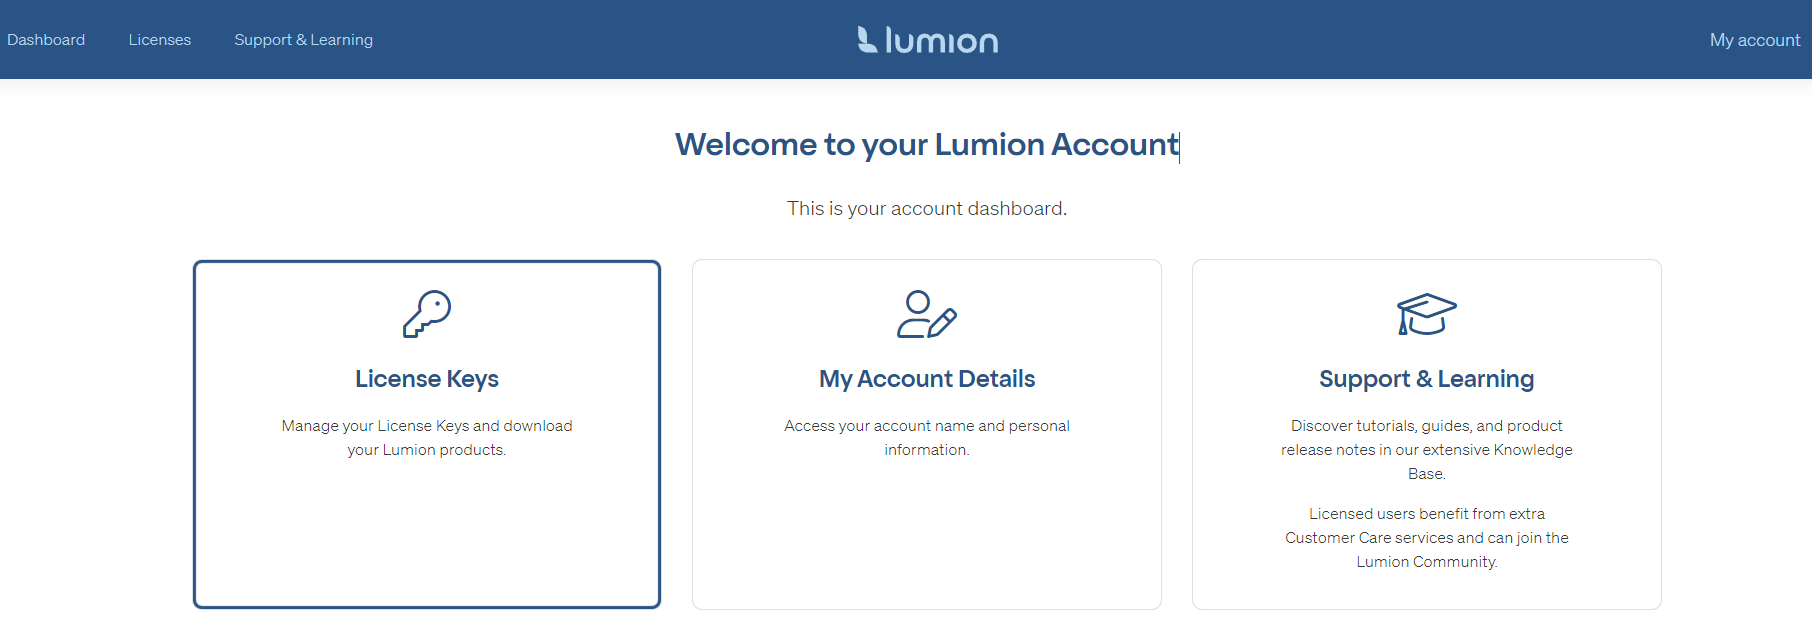Go to Licenses in top navigation

(160, 40)
